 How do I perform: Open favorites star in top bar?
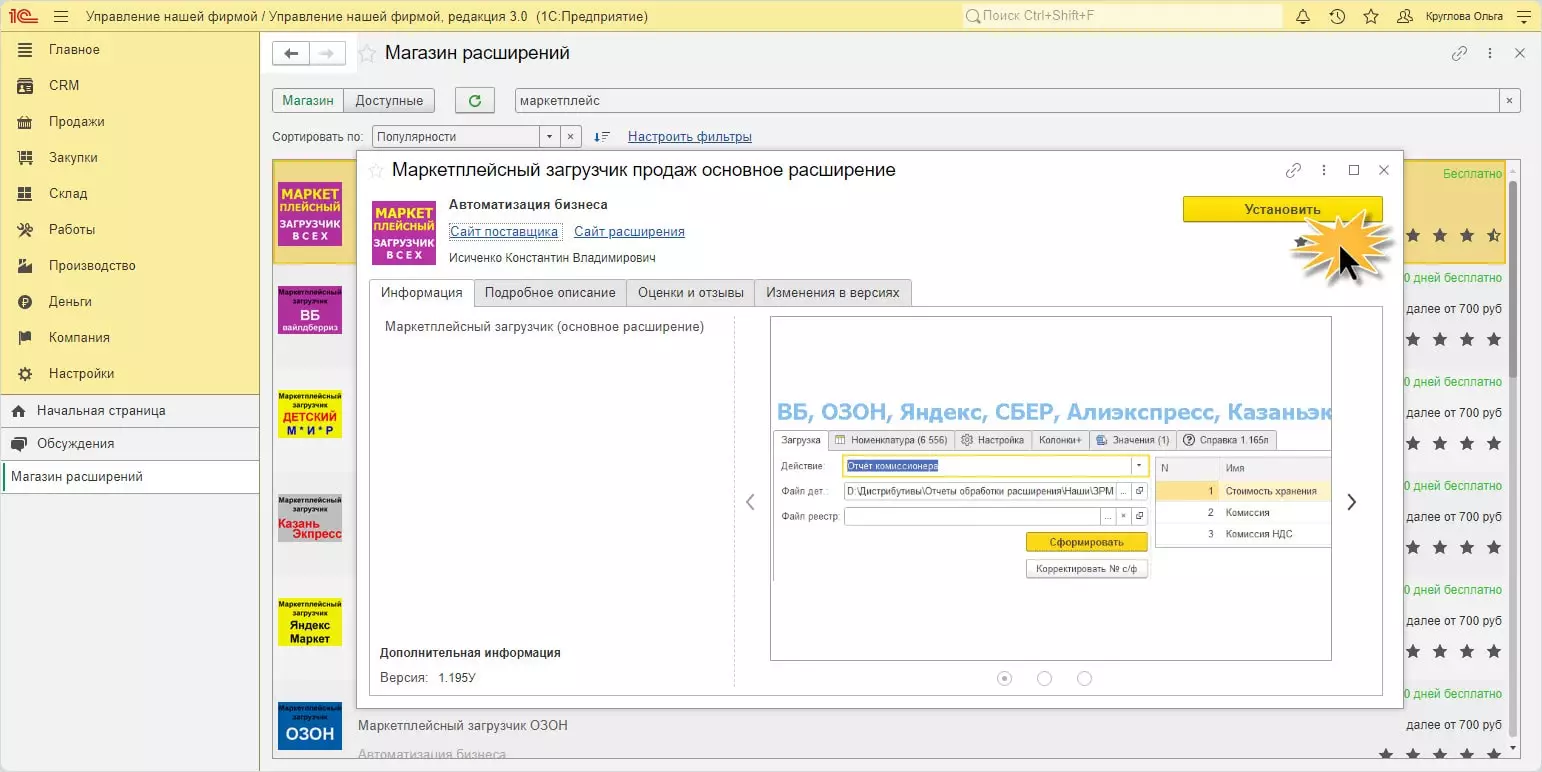pyautogui.click(x=1371, y=16)
